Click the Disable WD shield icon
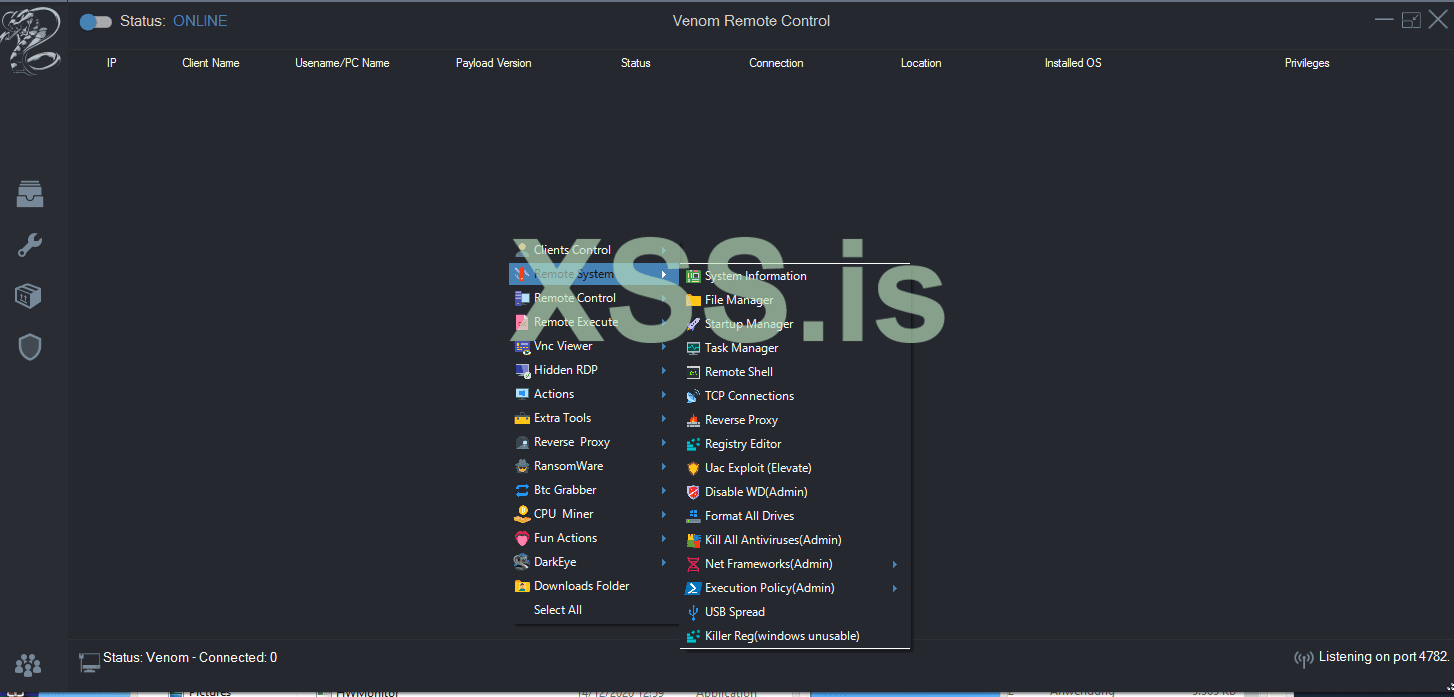Image resolution: width=1454 pixels, height=697 pixels. pyautogui.click(x=694, y=492)
